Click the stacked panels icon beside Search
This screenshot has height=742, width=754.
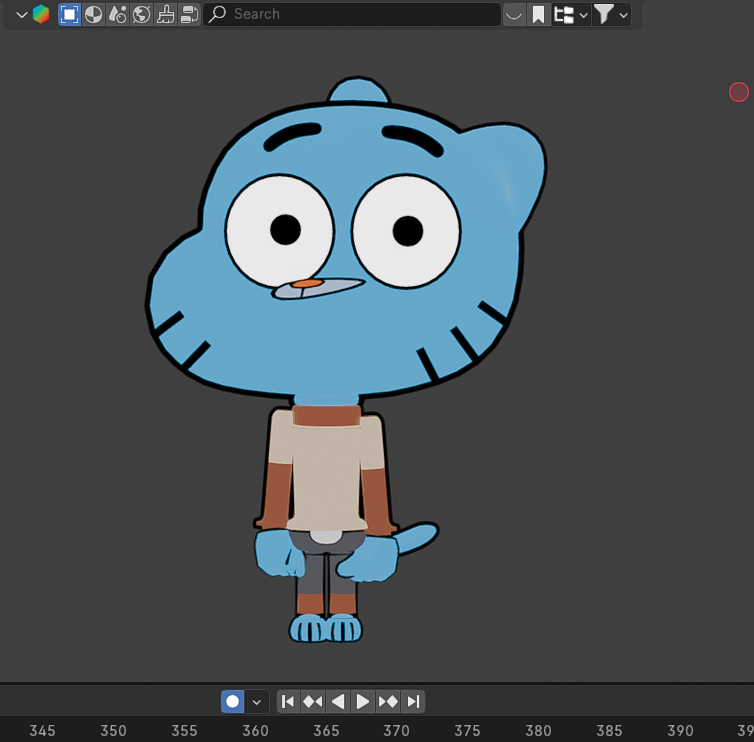click(189, 14)
